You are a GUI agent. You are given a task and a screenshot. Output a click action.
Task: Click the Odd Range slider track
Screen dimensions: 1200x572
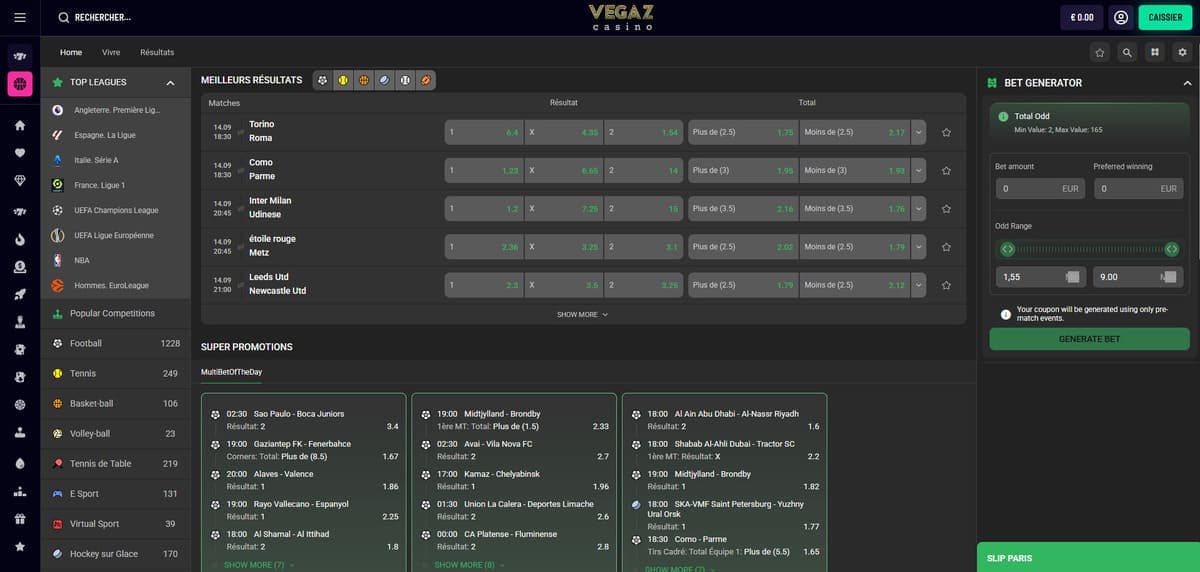pos(1089,249)
